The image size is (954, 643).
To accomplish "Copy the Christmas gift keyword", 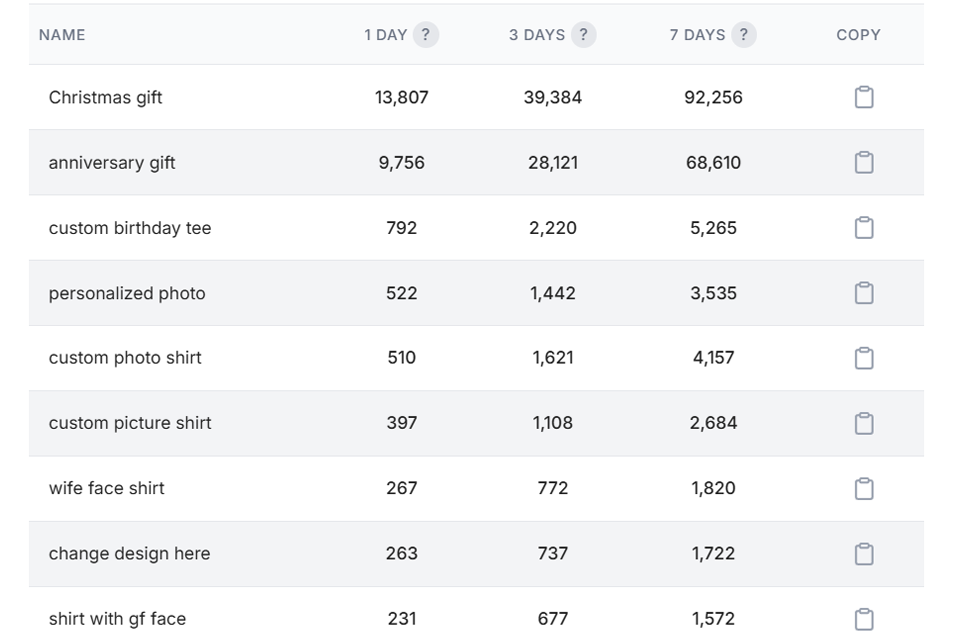I will pos(864,97).
